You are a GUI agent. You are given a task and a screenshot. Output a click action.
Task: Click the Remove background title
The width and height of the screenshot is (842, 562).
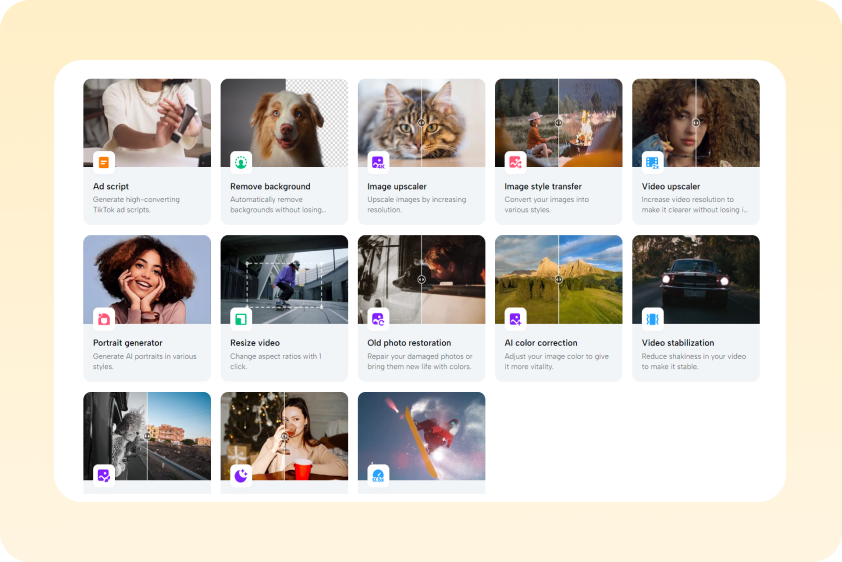click(270, 186)
